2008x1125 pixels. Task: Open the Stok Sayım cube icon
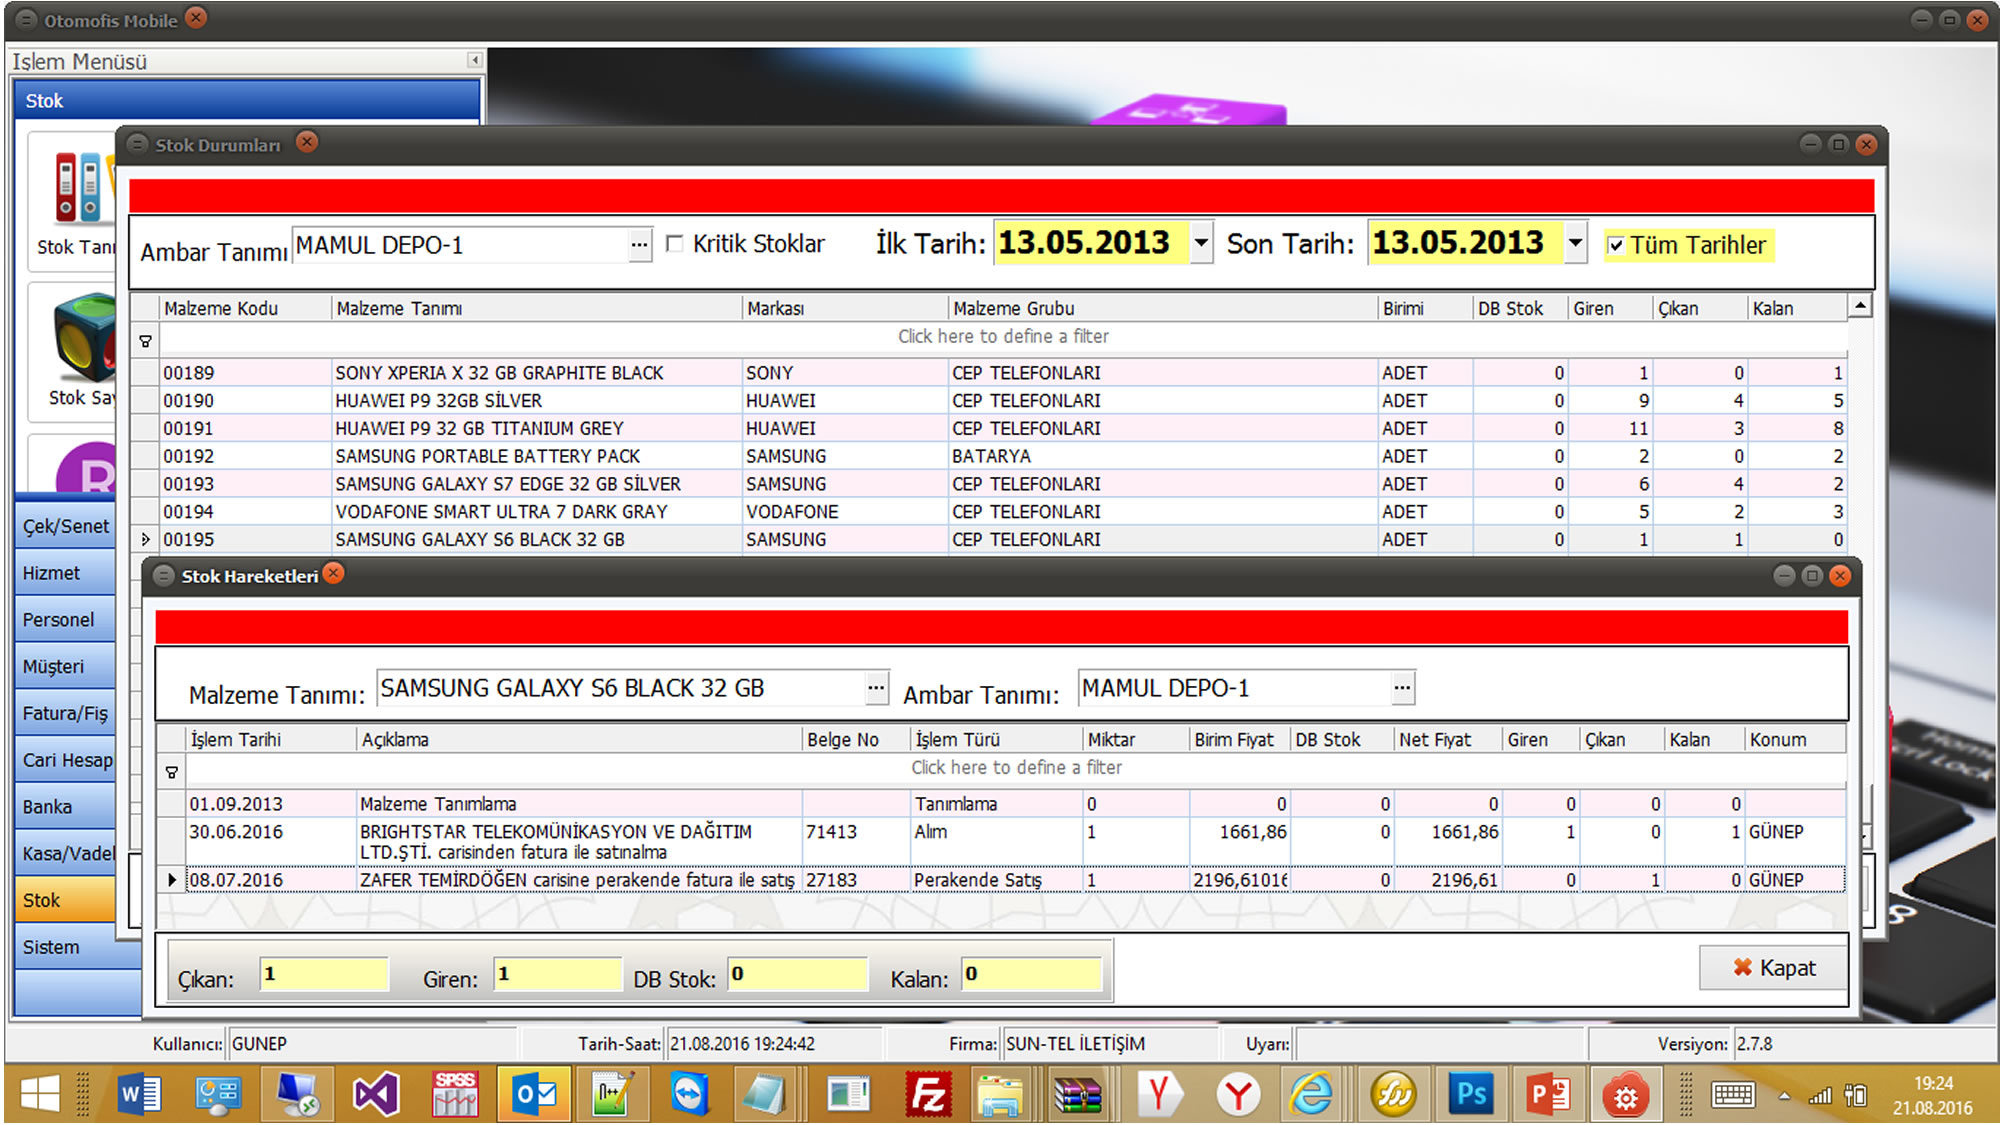click(85, 338)
